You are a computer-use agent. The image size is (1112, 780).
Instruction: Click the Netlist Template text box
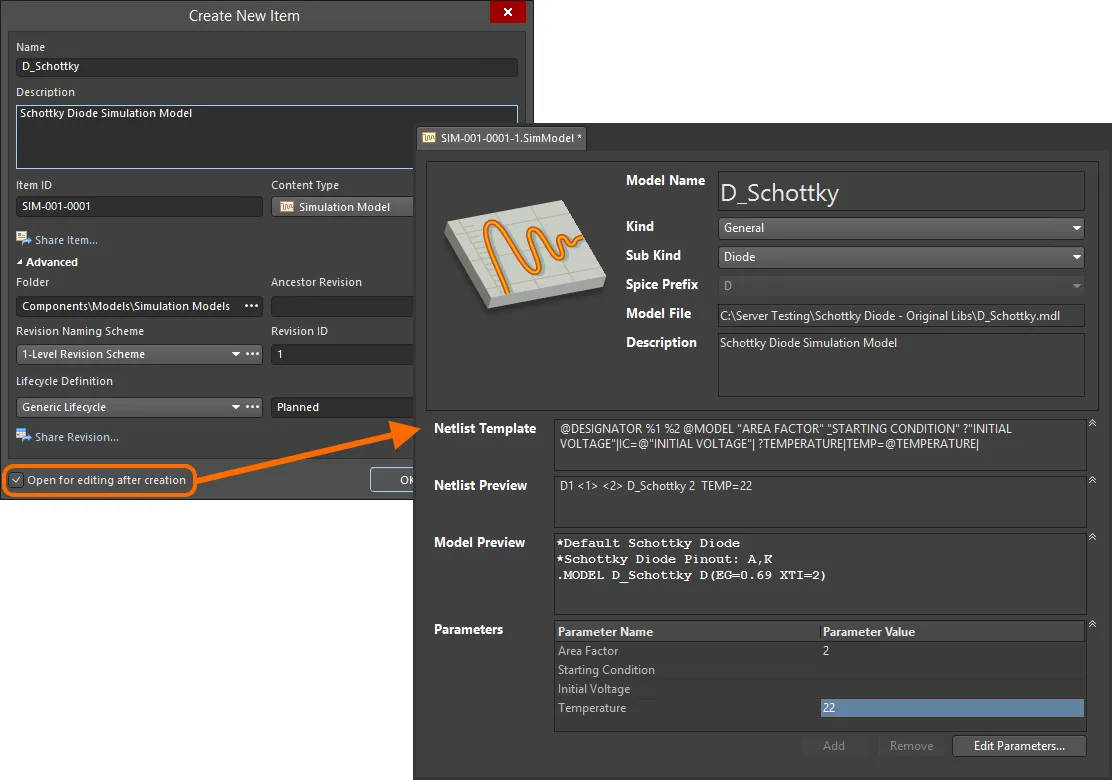821,445
